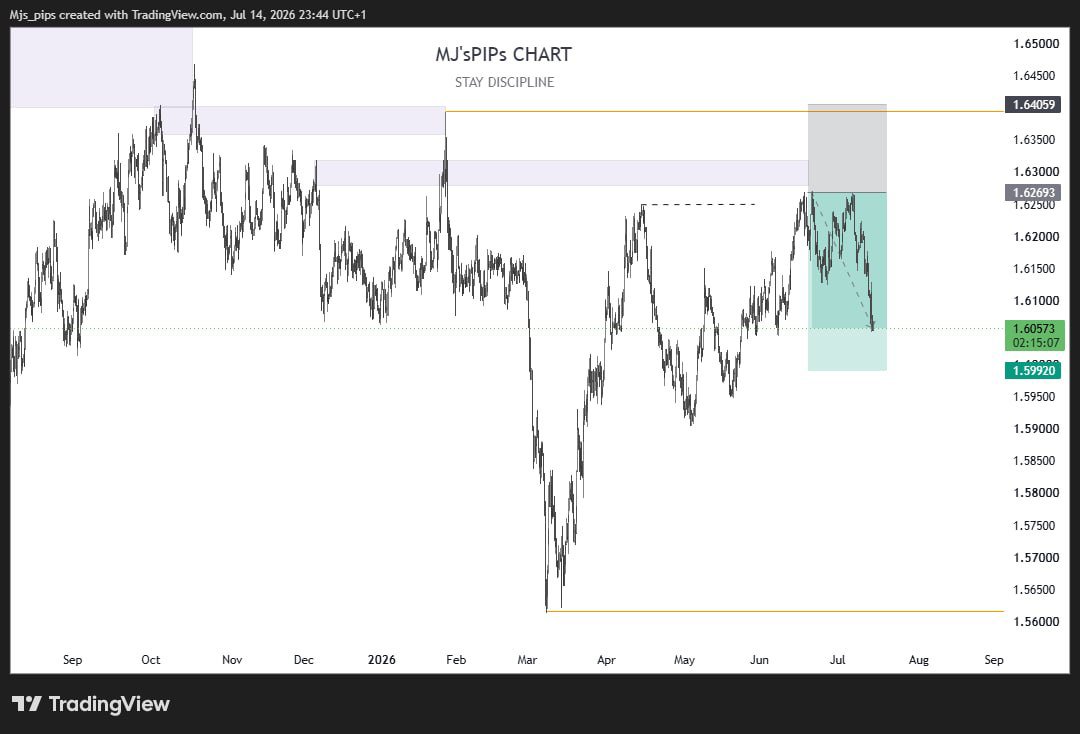Select the gray stop-loss zone of short position
The height and width of the screenshot is (734, 1080).
point(847,148)
